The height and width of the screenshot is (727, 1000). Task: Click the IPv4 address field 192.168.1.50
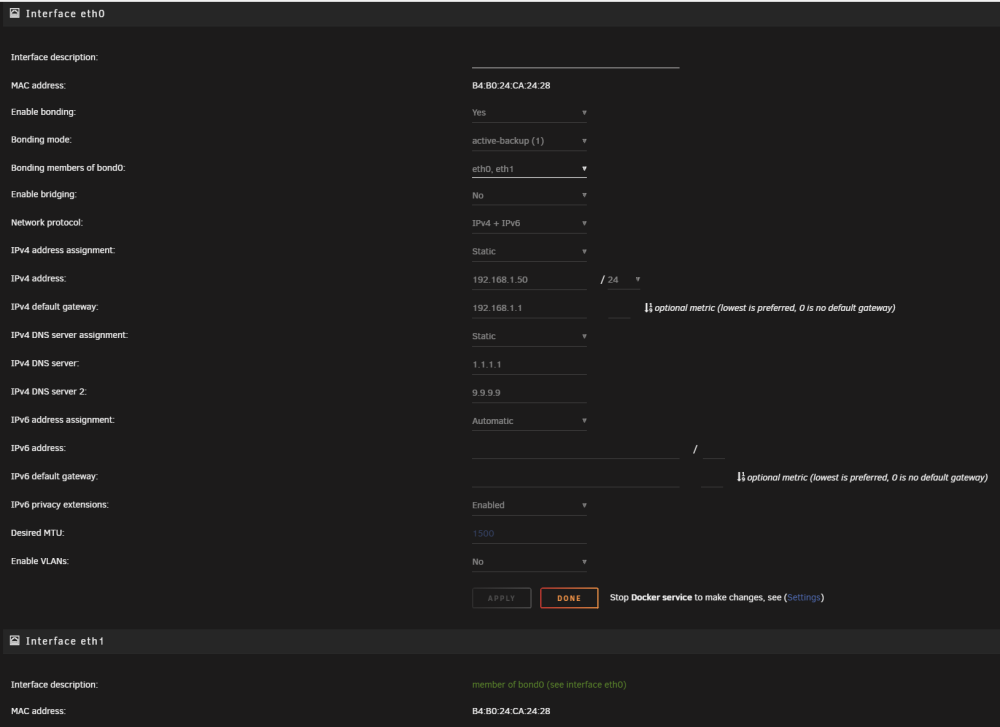tap(529, 280)
